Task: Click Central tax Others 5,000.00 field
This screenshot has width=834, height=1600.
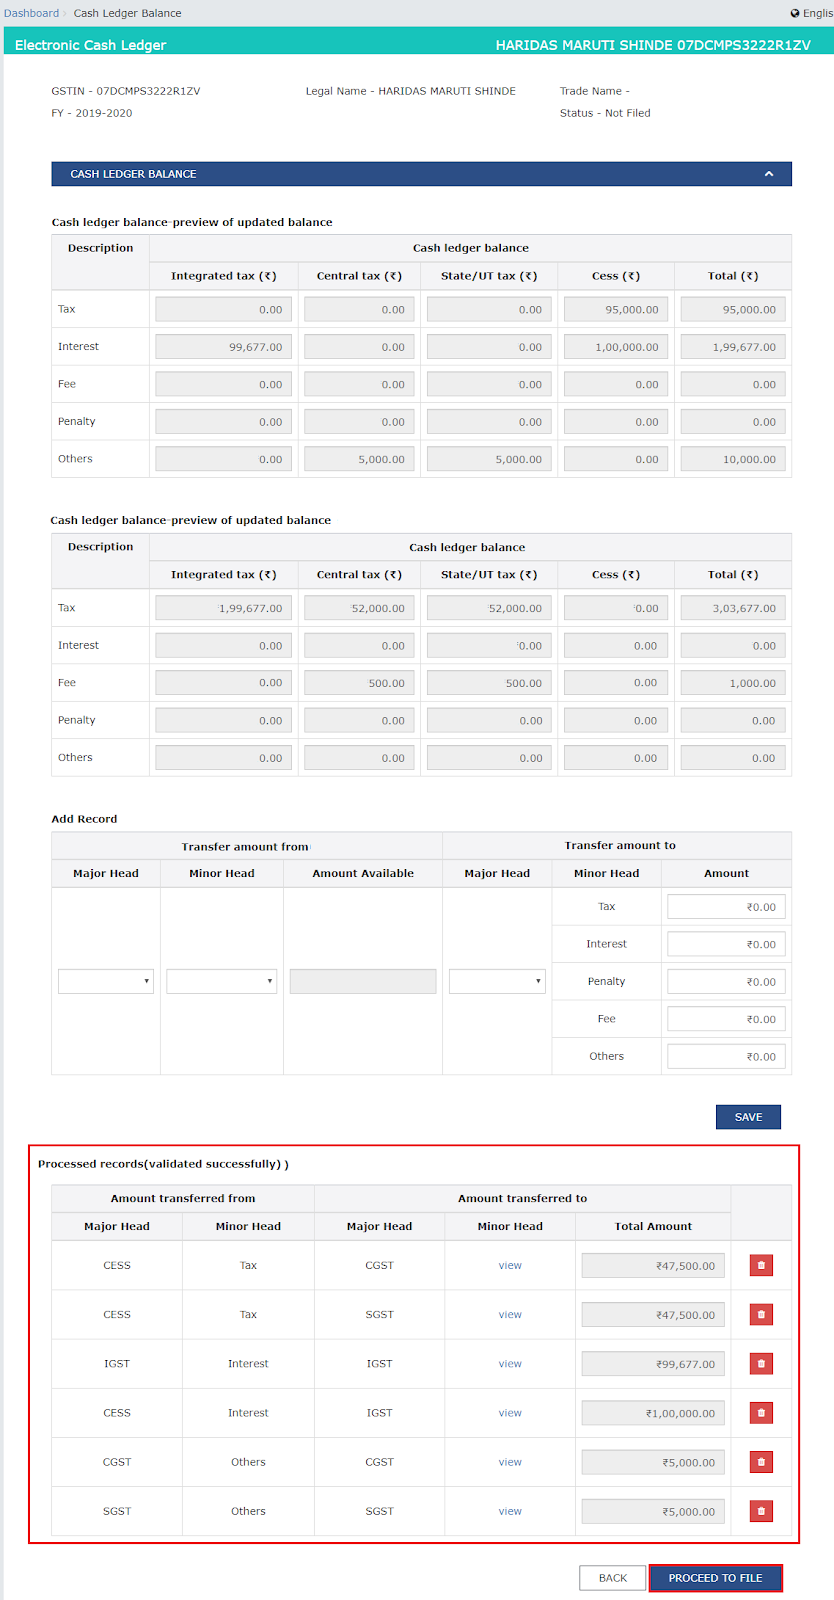Action: coord(359,459)
